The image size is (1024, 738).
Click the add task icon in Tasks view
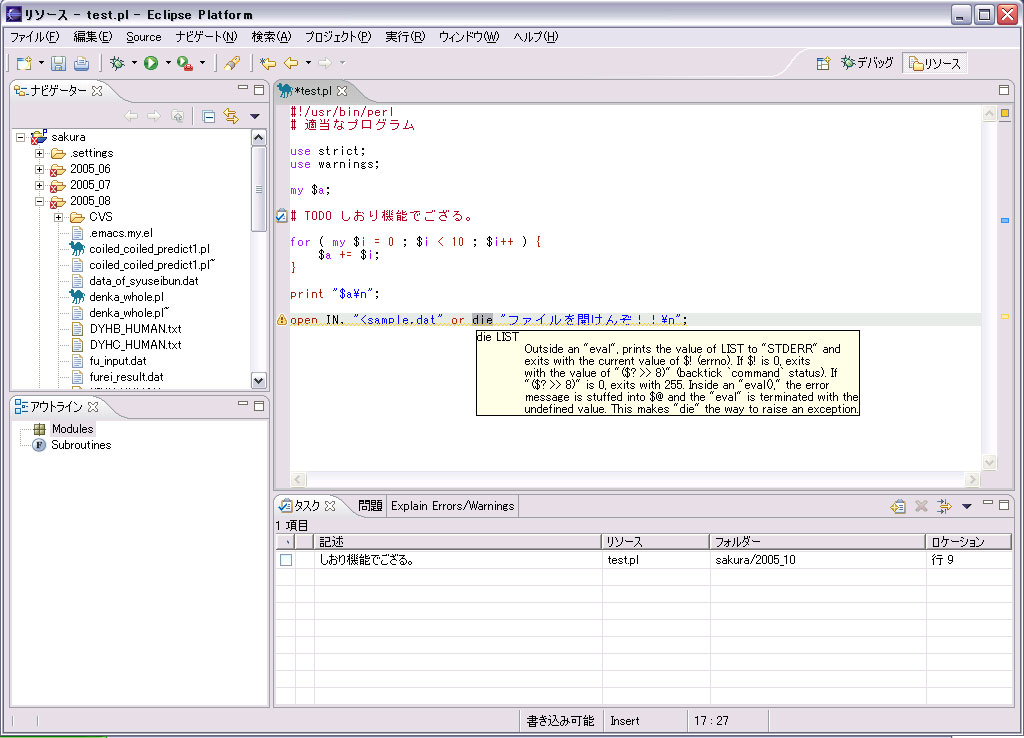pyautogui.click(x=898, y=505)
